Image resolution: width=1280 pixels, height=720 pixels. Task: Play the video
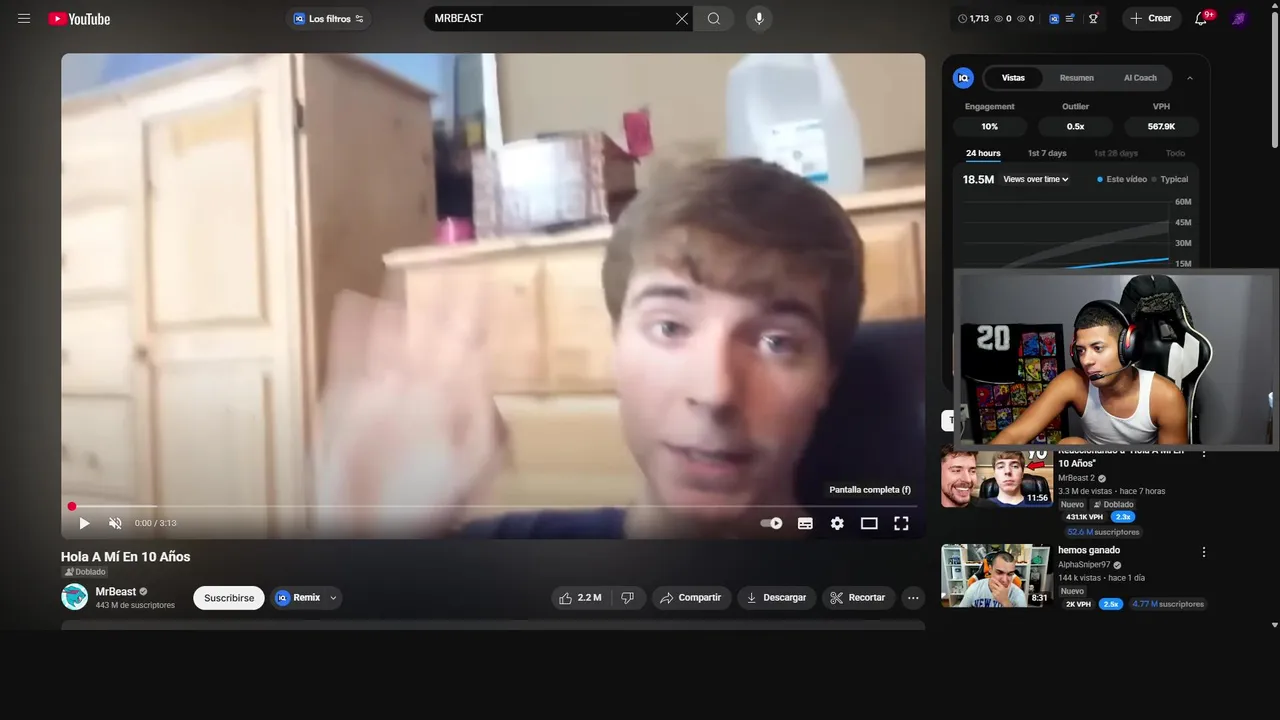pyautogui.click(x=84, y=523)
